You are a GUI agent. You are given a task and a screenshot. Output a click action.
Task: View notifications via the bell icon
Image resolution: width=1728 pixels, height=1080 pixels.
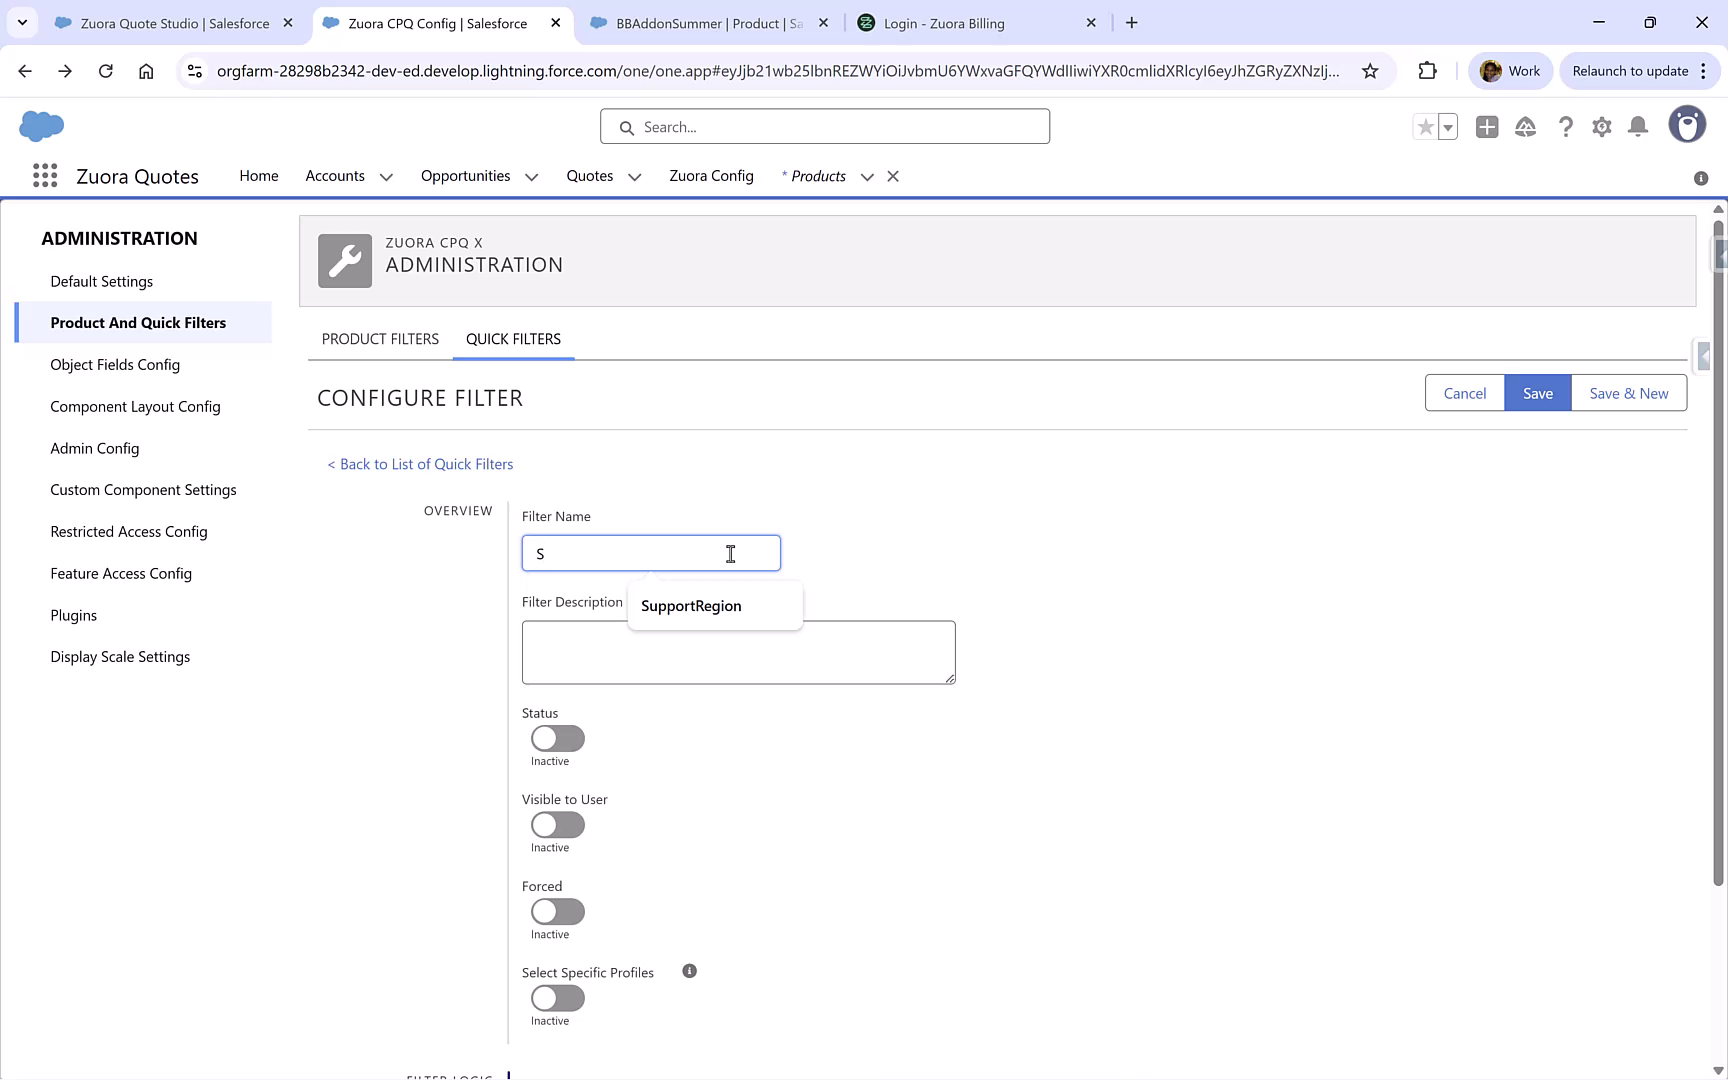pos(1638,127)
